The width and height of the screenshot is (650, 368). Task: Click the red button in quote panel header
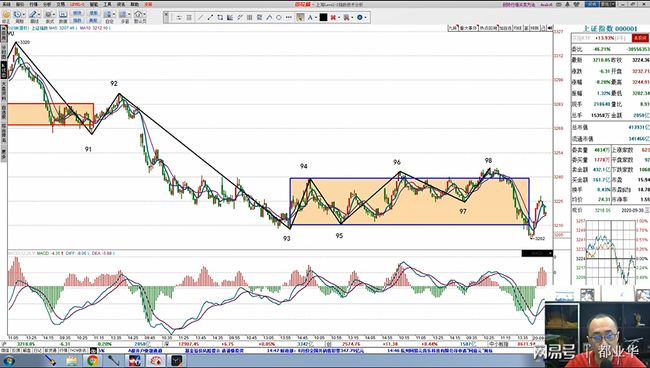click(x=640, y=38)
